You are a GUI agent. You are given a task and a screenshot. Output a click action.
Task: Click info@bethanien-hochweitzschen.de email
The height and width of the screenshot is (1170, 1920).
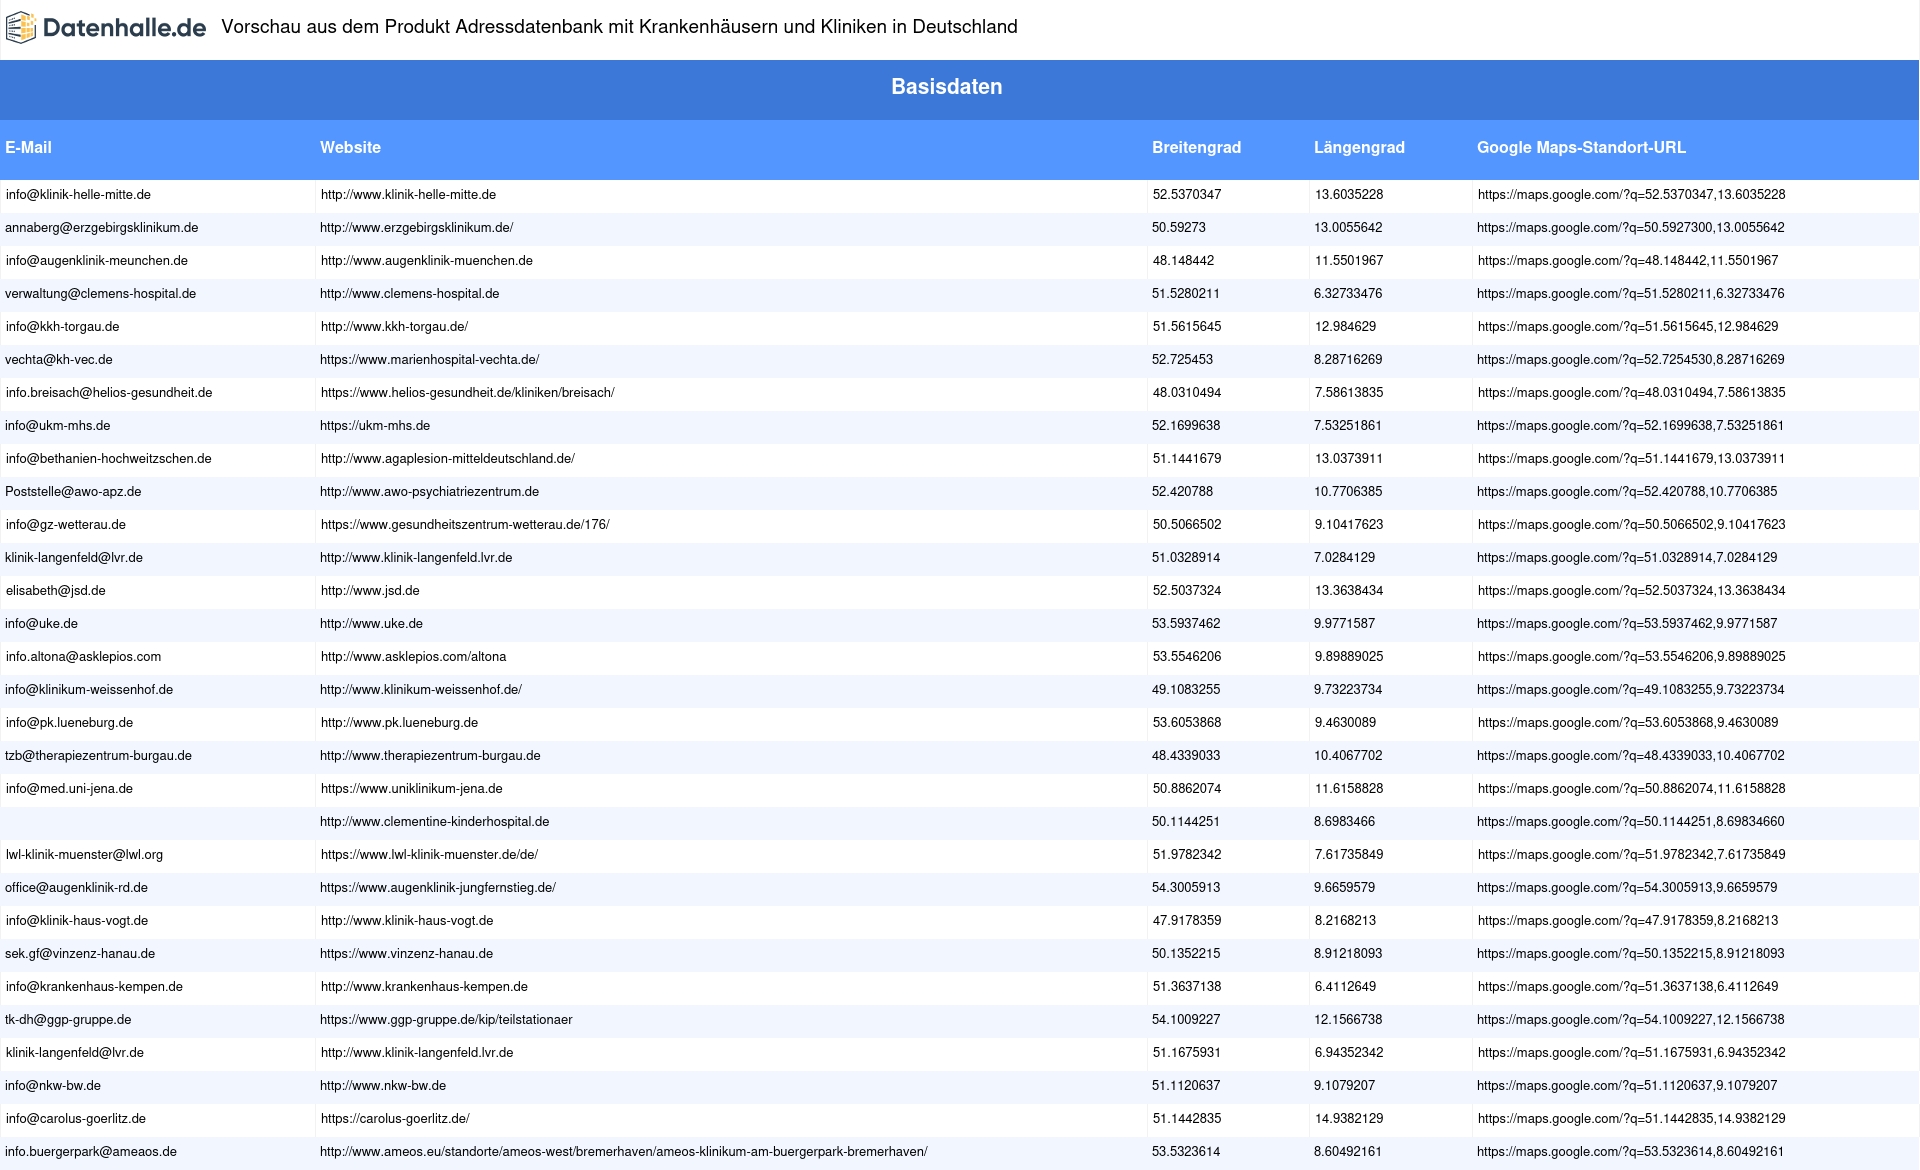pyautogui.click(x=109, y=459)
